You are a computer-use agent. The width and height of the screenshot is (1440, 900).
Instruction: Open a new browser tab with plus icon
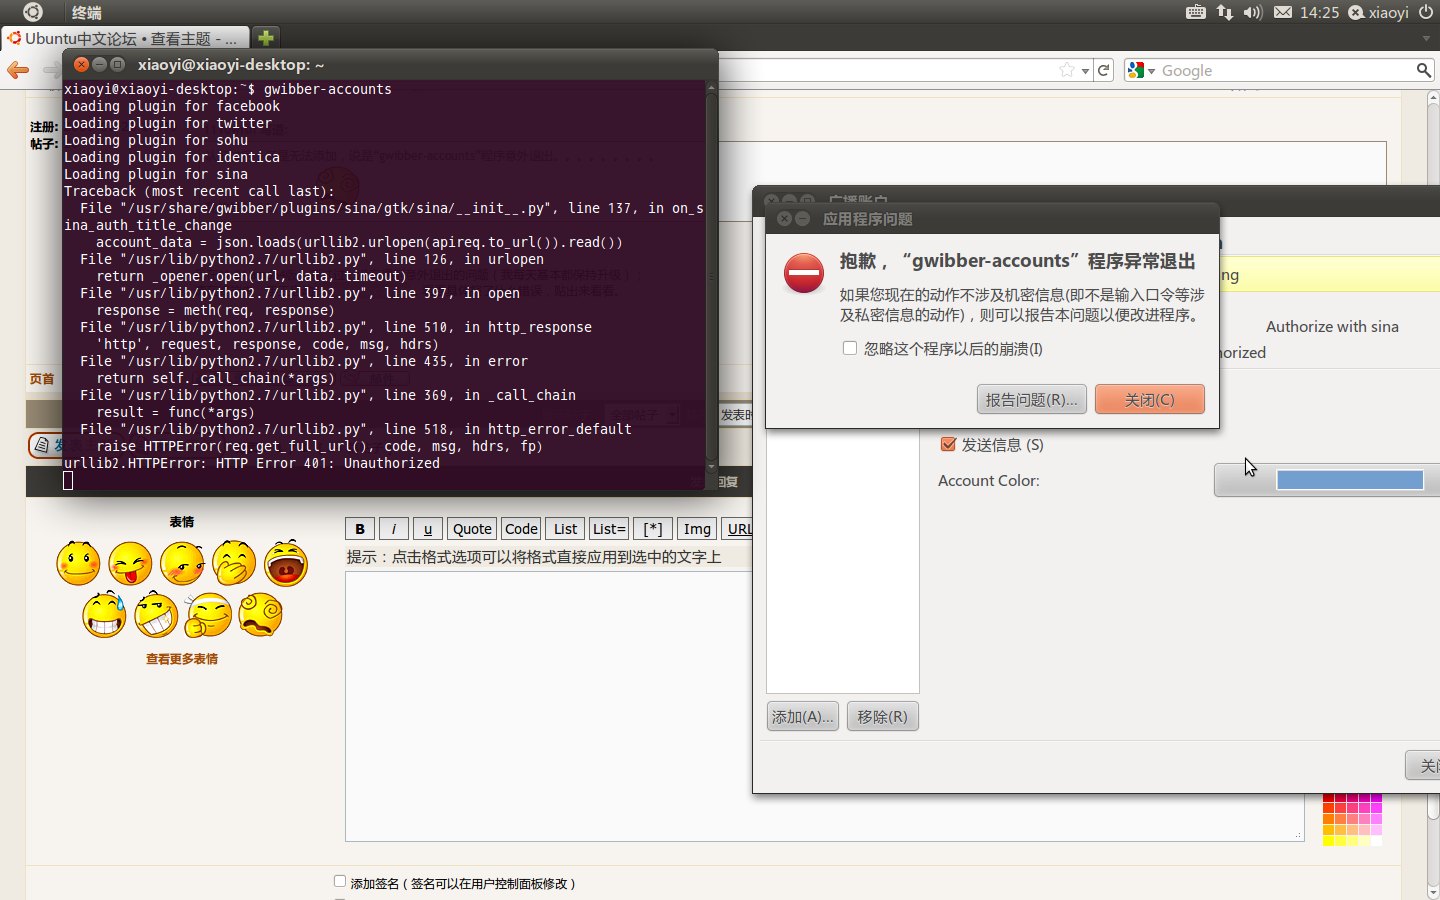266,38
